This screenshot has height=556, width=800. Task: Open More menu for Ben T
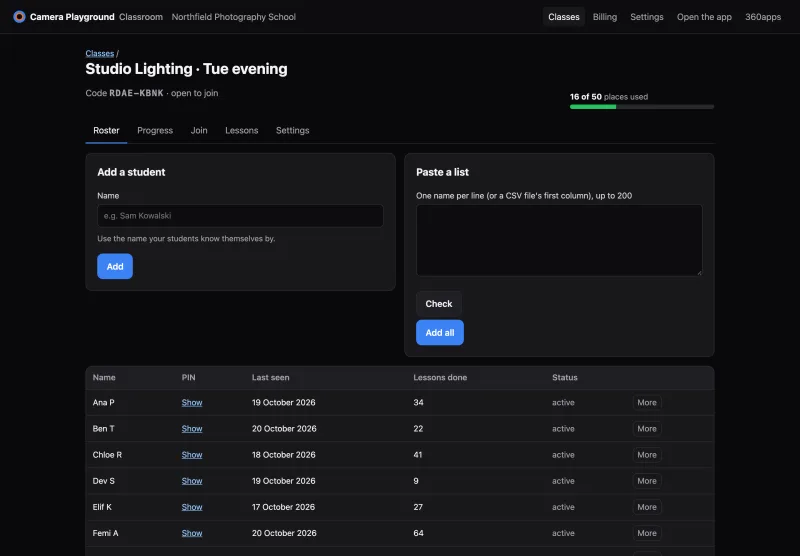(x=647, y=428)
